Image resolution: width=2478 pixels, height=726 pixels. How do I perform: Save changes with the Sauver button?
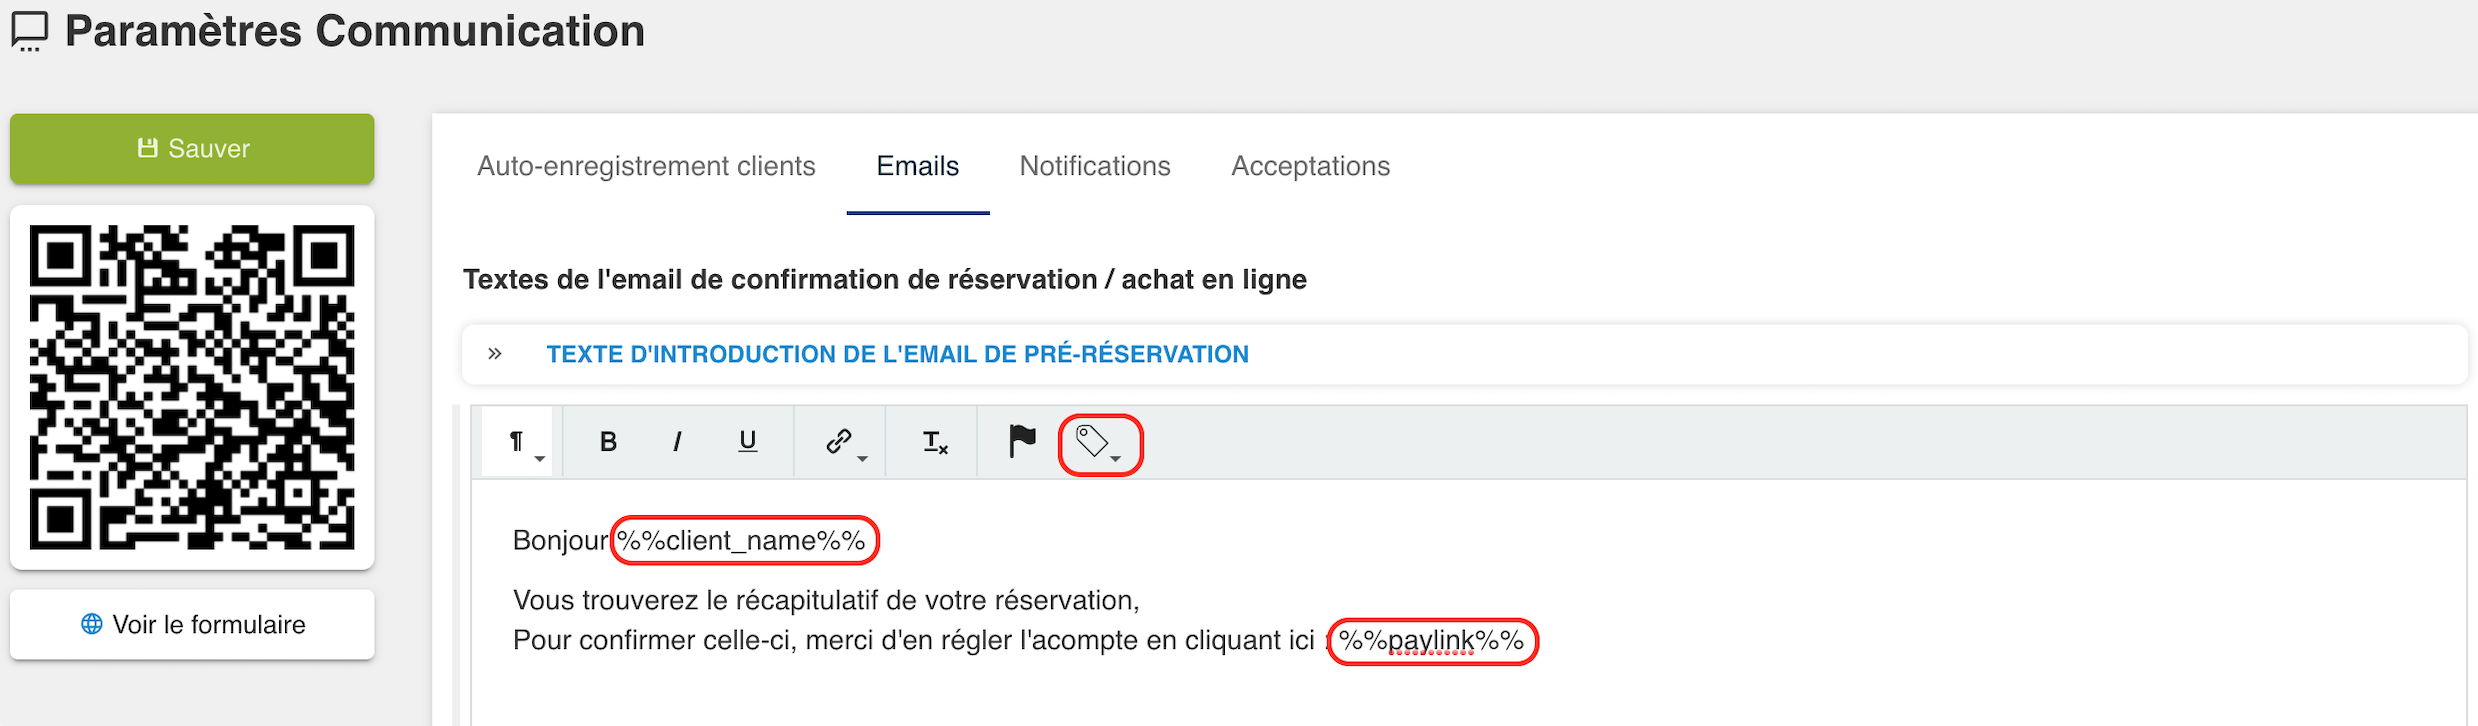click(x=192, y=148)
